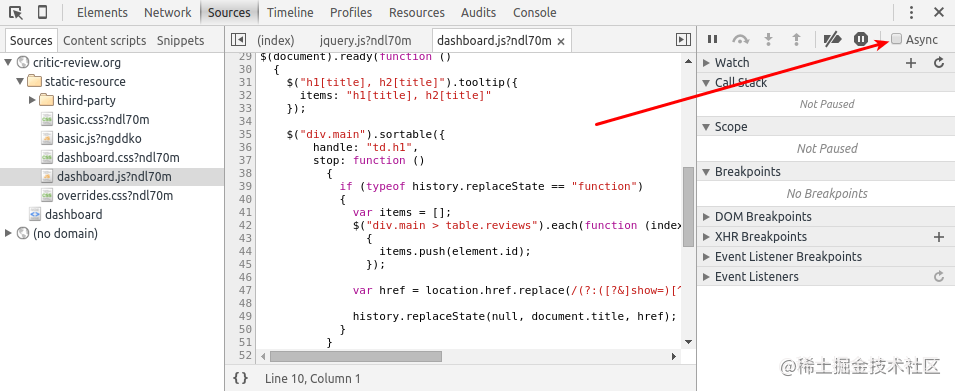The height and width of the screenshot is (391, 955).
Task: Click the inspect element cursor icon
Action: (x=16, y=12)
